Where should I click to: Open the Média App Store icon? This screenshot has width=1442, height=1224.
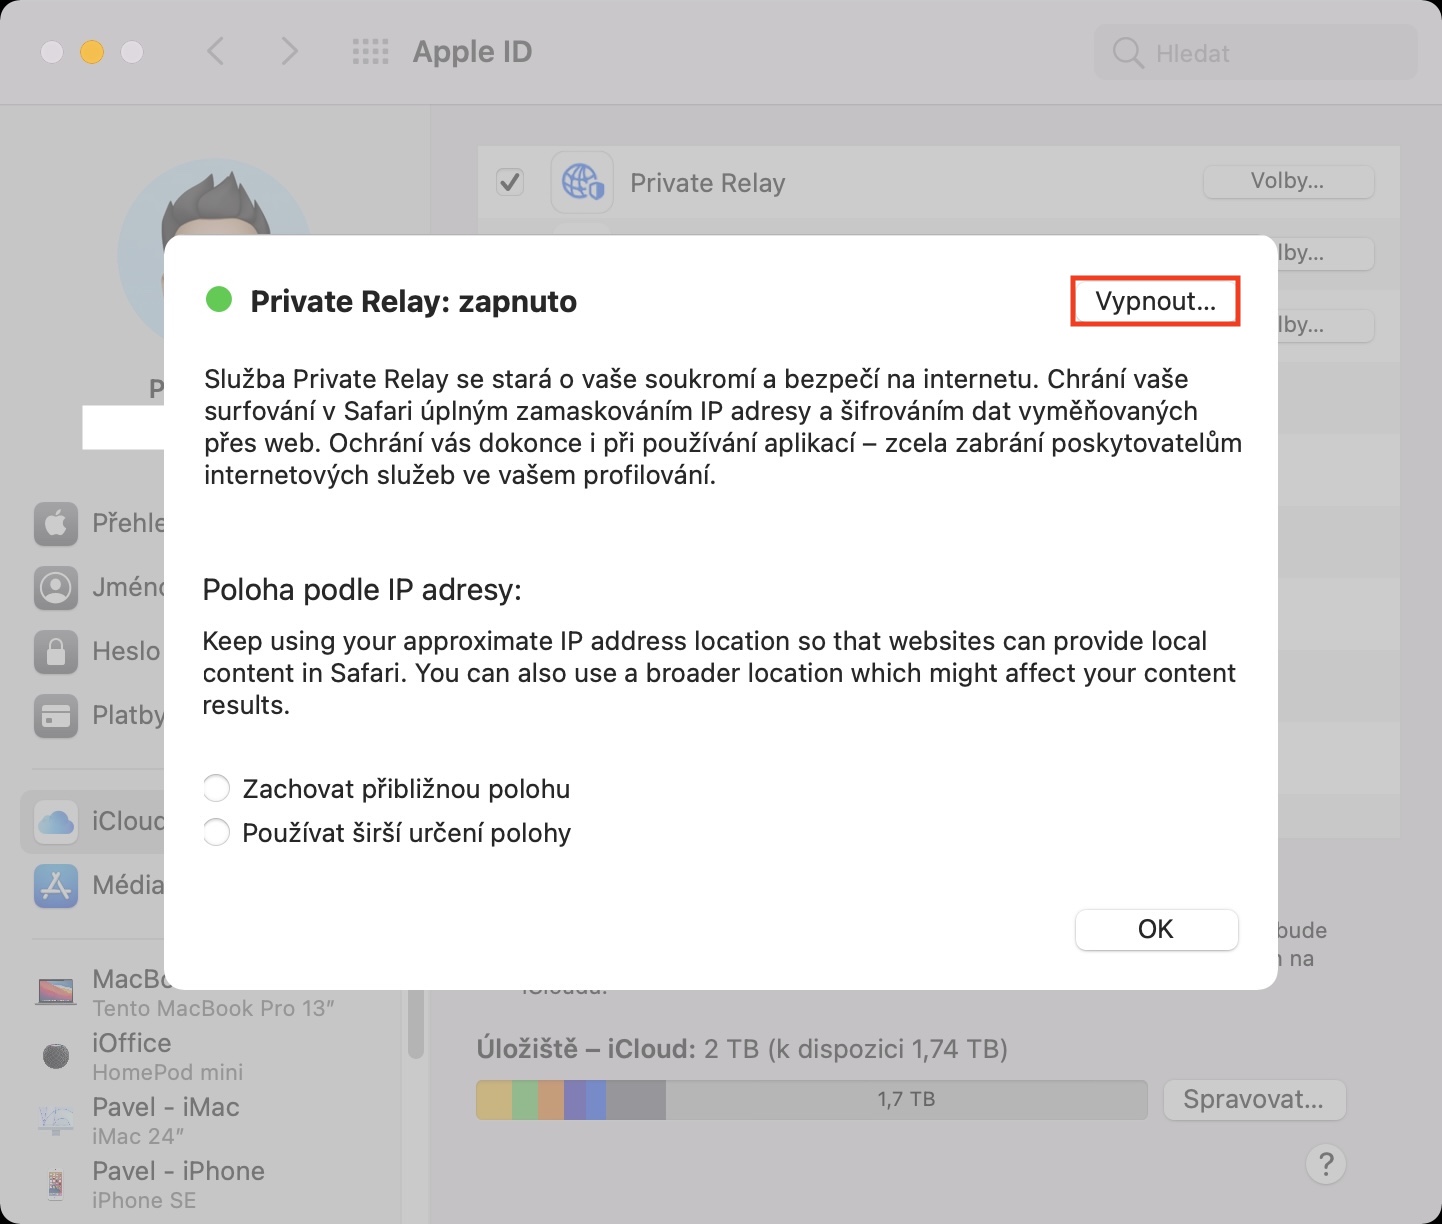(x=56, y=885)
